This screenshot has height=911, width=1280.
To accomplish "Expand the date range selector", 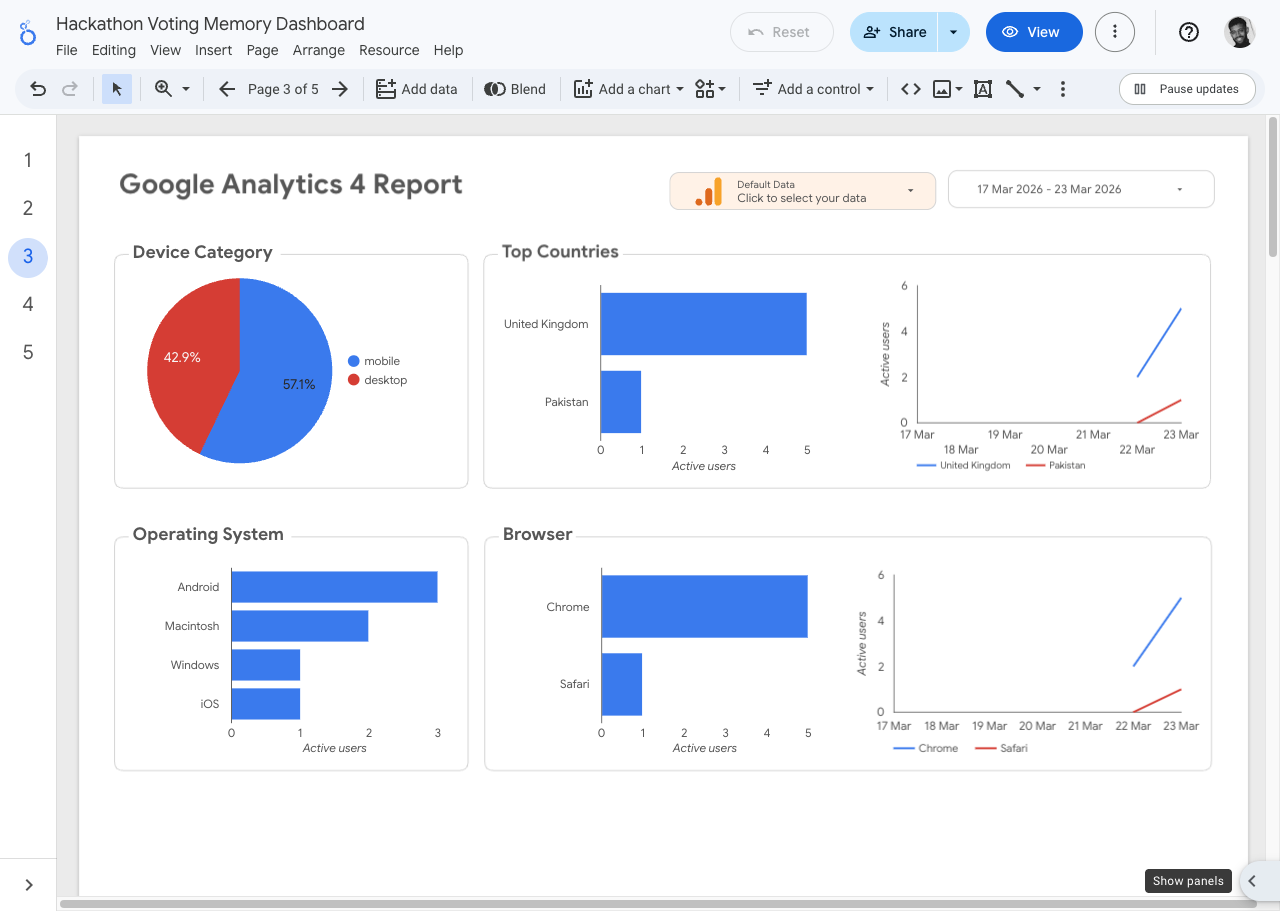I will coord(1080,189).
